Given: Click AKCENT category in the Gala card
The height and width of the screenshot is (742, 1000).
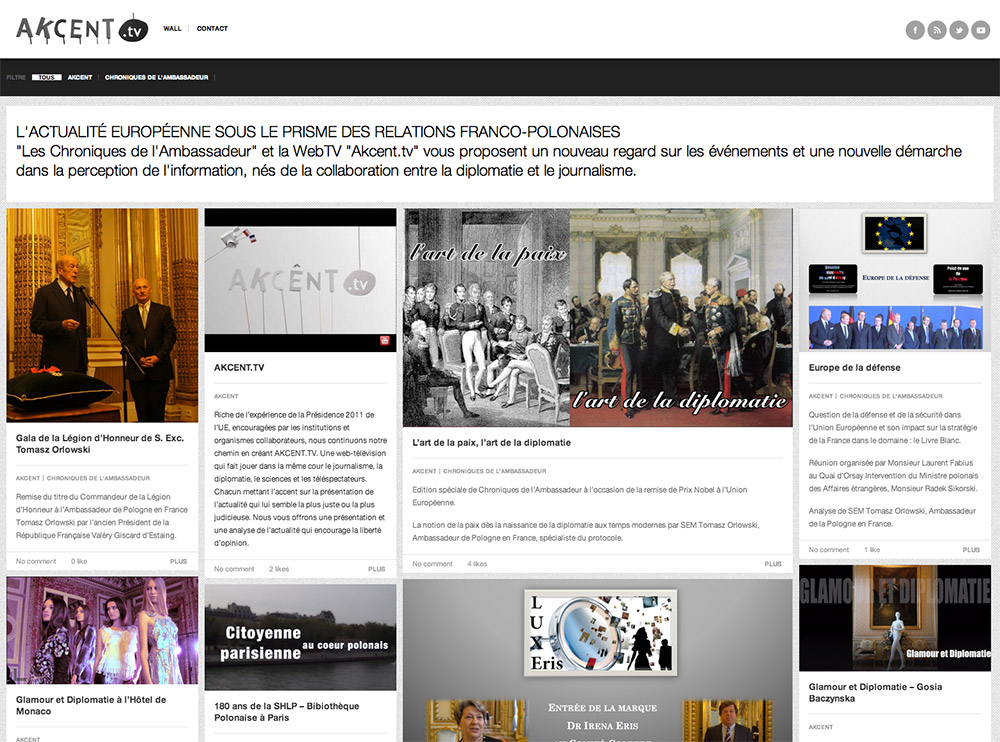Looking at the screenshot, I should point(28,478).
